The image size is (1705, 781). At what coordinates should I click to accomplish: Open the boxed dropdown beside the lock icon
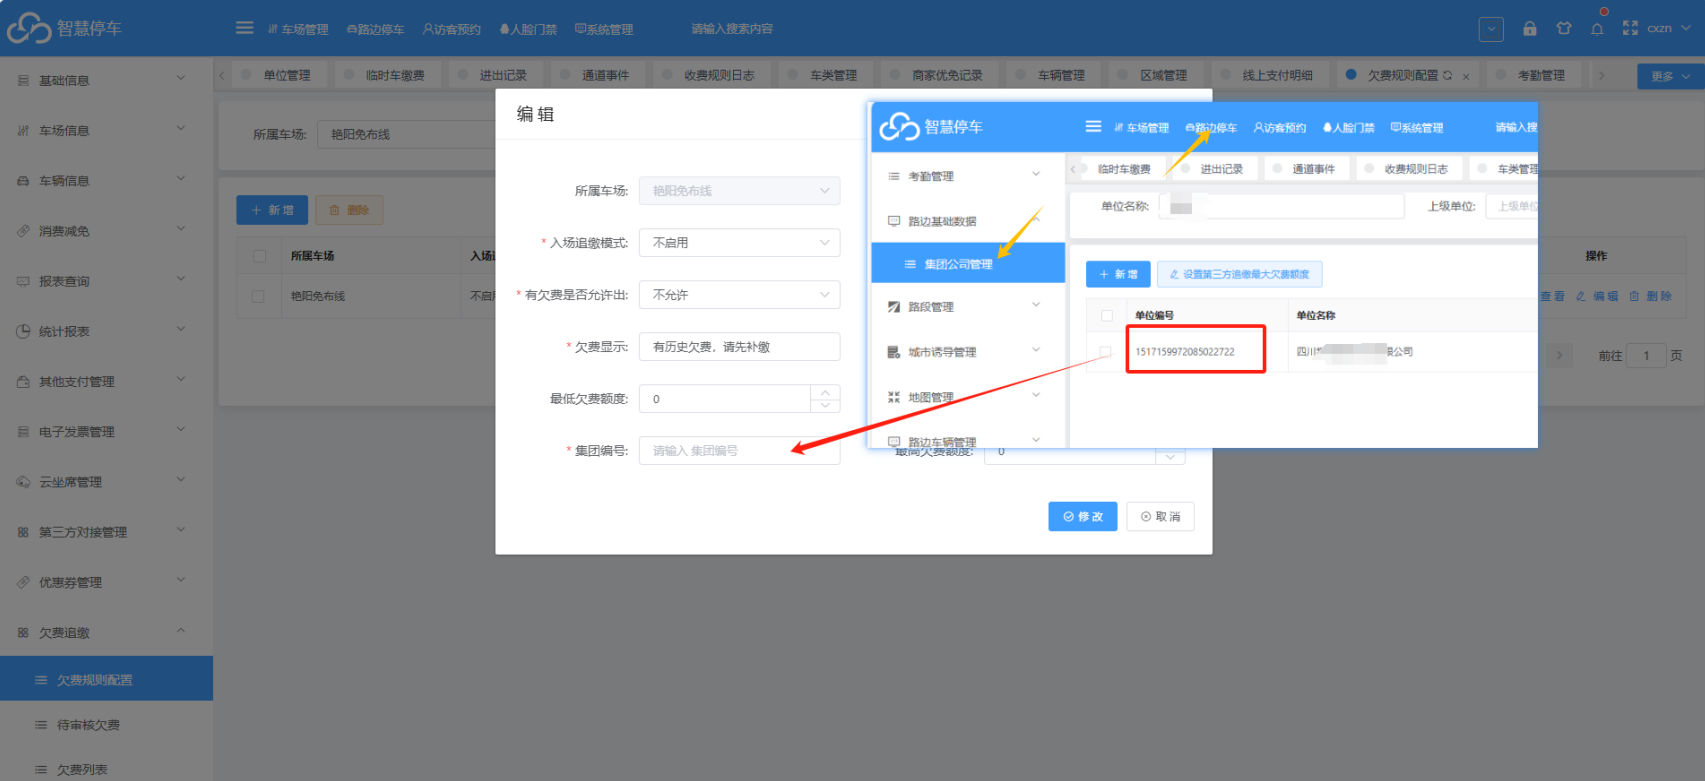[x=1491, y=29]
